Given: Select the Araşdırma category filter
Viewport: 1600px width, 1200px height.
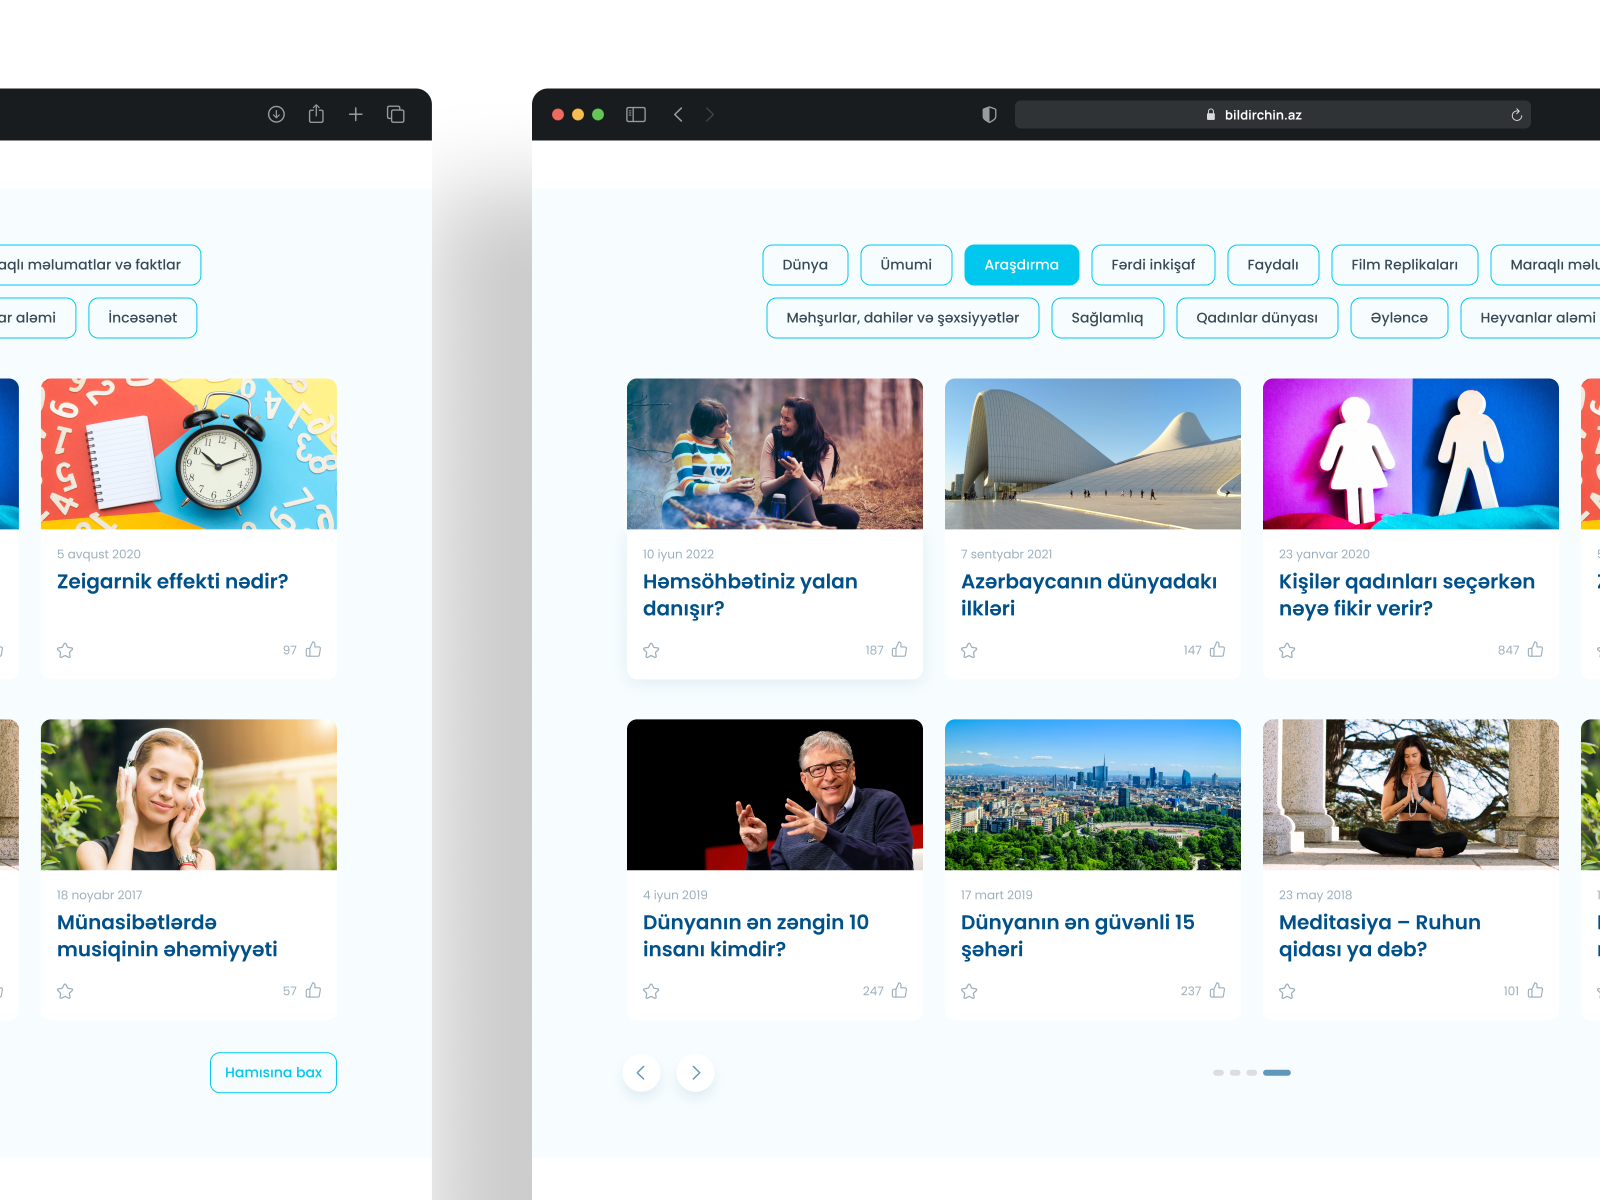Looking at the screenshot, I should coord(1021,264).
